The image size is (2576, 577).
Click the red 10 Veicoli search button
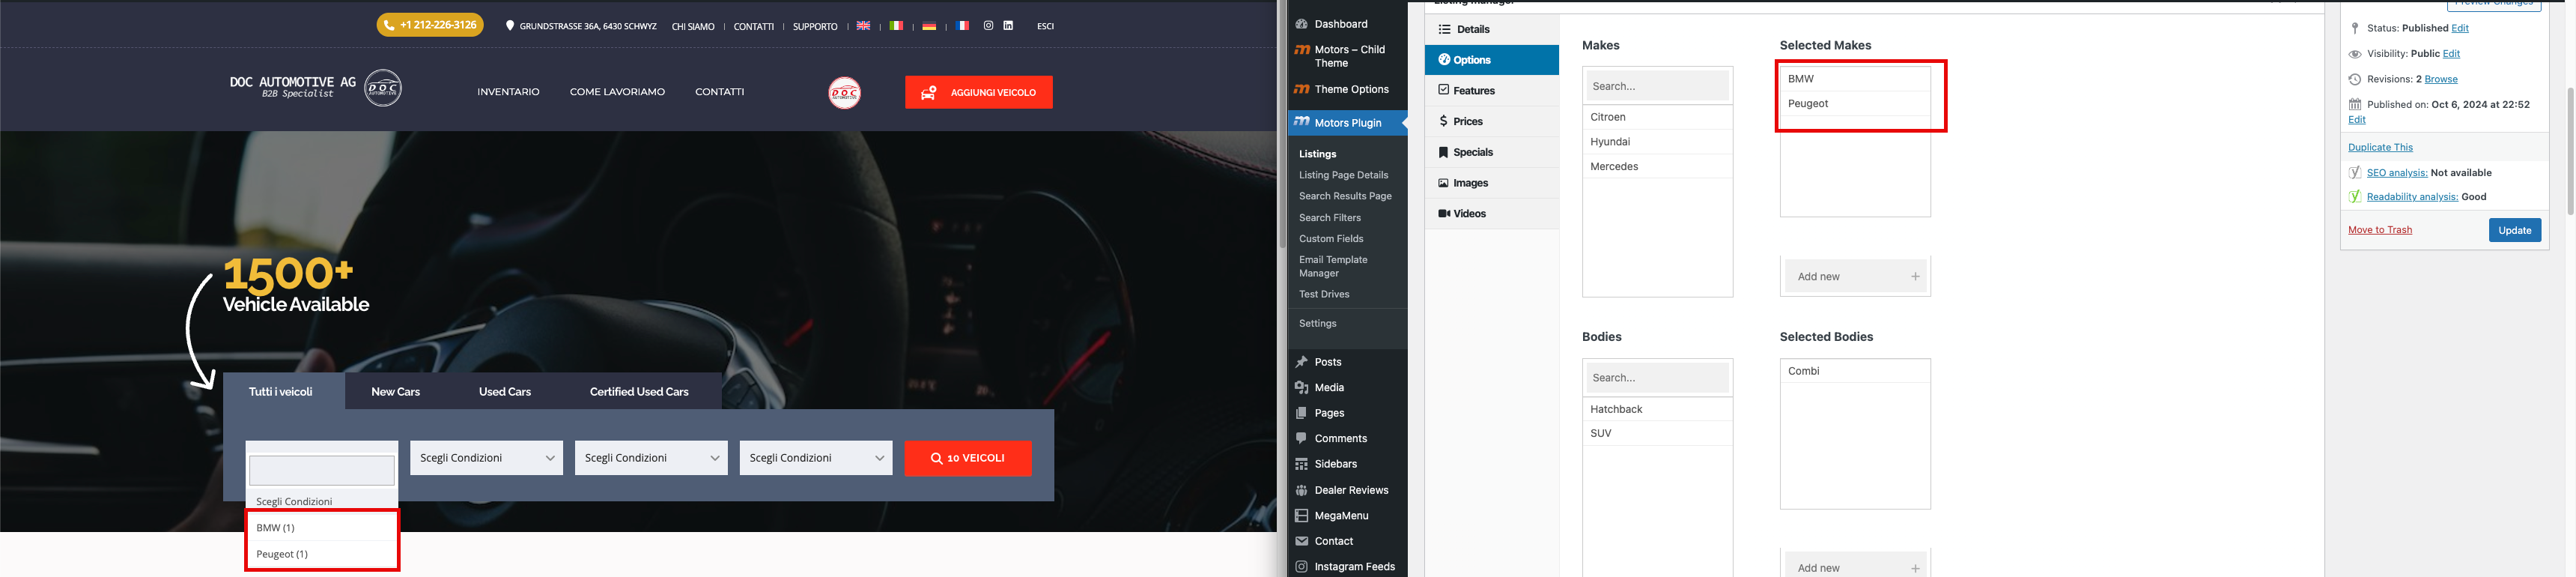coord(968,458)
